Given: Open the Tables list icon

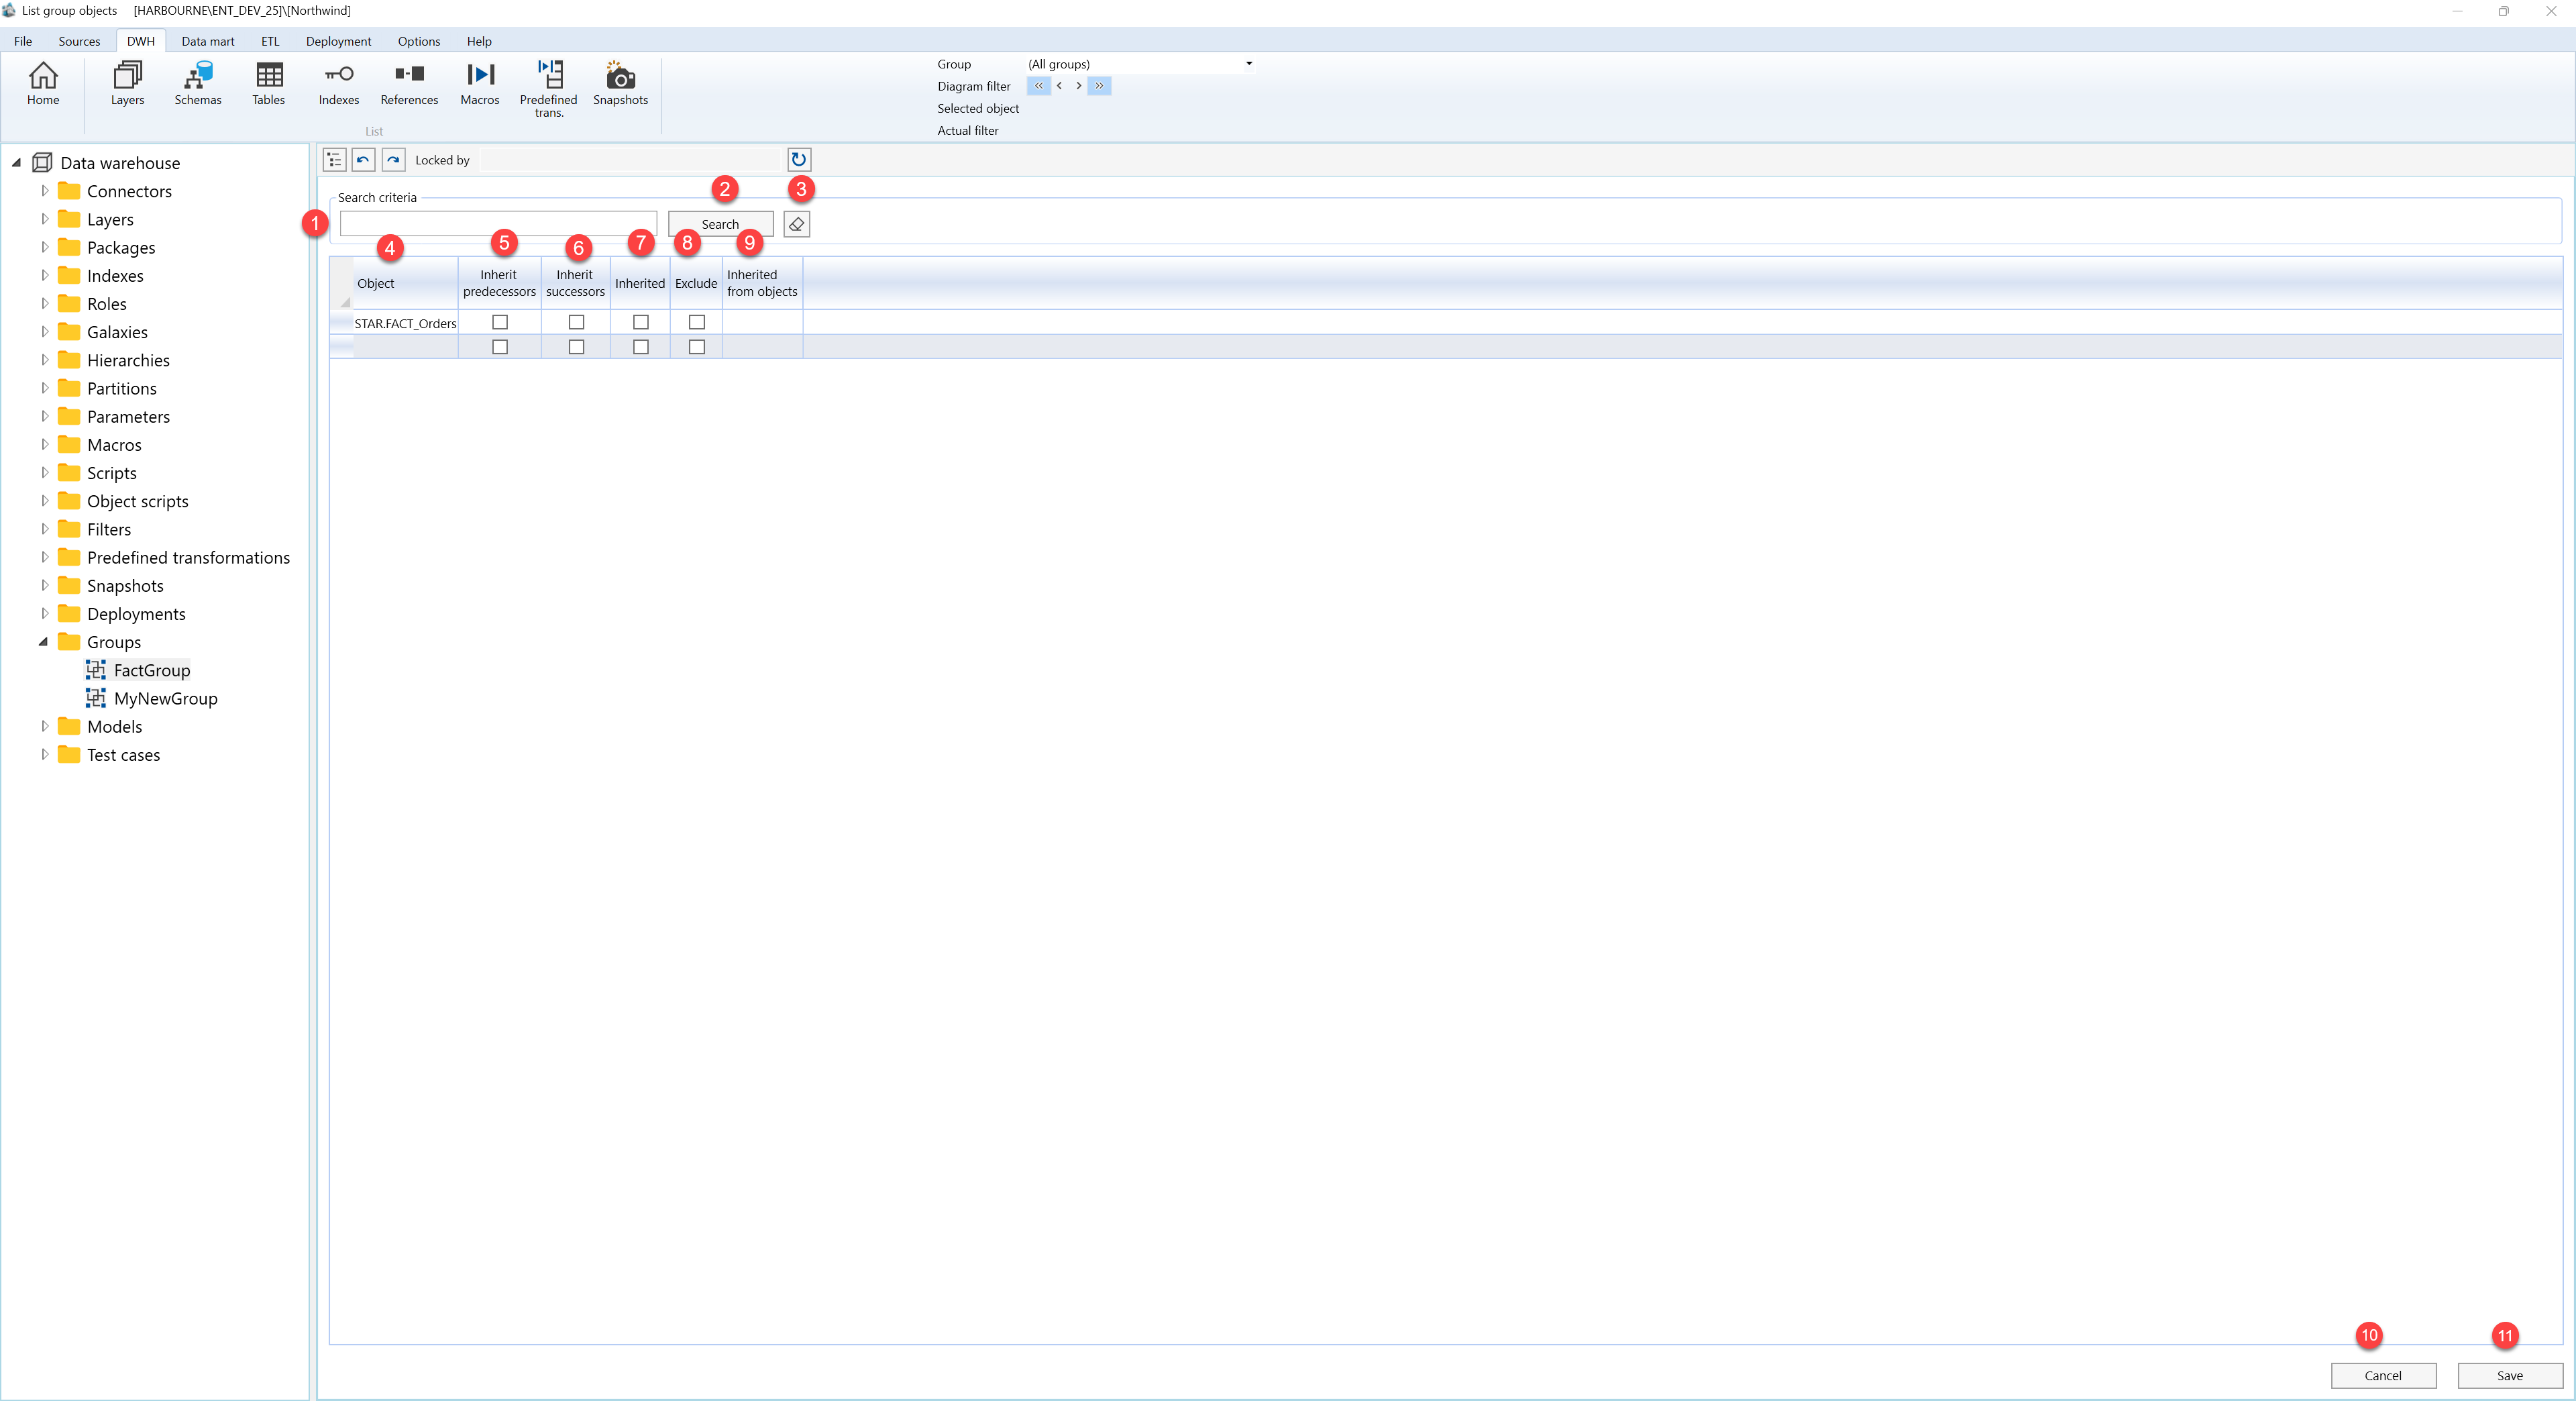Looking at the screenshot, I should pos(268,83).
